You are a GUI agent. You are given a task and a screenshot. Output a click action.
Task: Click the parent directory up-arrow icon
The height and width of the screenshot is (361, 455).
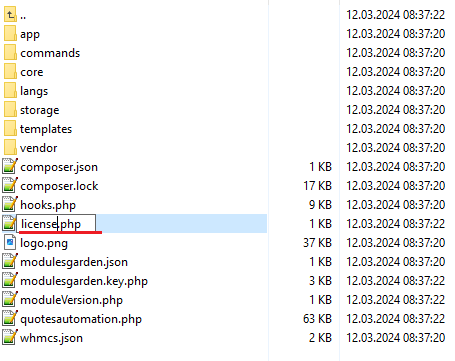click(x=10, y=15)
